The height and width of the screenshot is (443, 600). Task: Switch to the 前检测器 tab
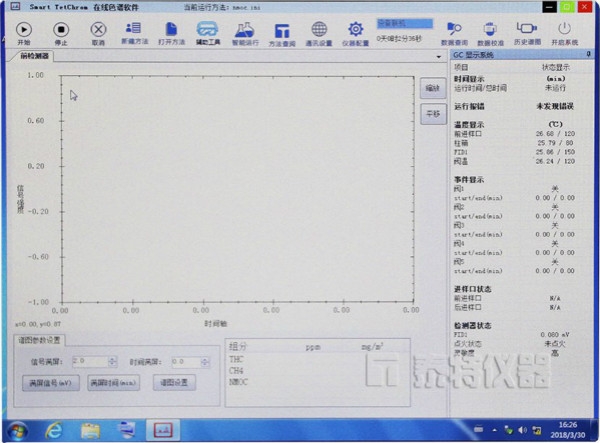tap(34, 57)
